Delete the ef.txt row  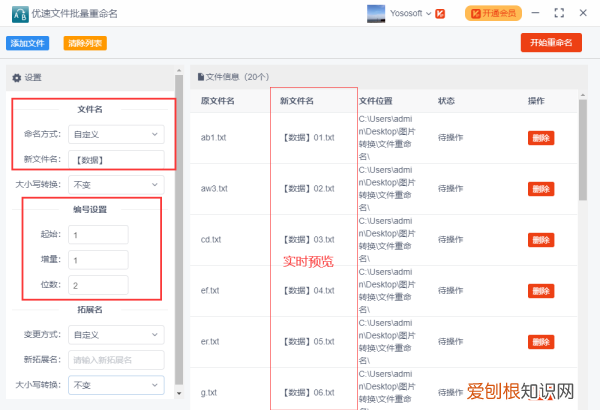click(x=541, y=291)
